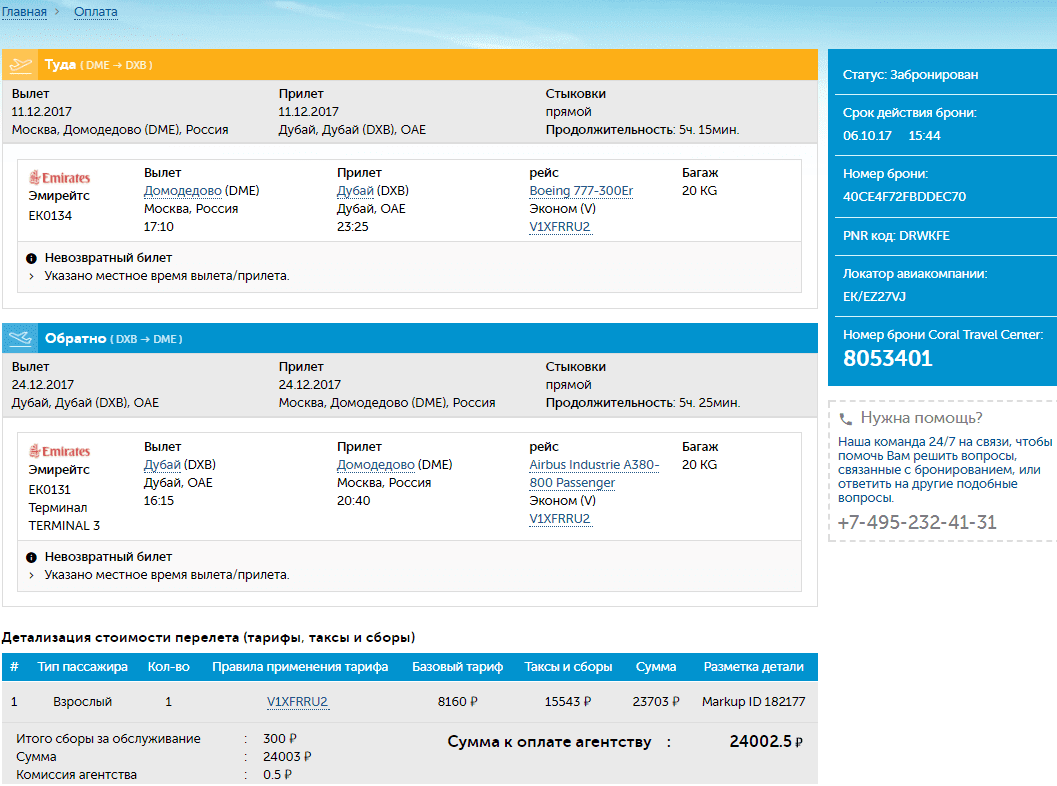The width and height of the screenshot is (1057, 786).
Task: Click the agency commission 0.5 ₽
Action: click(277, 775)
